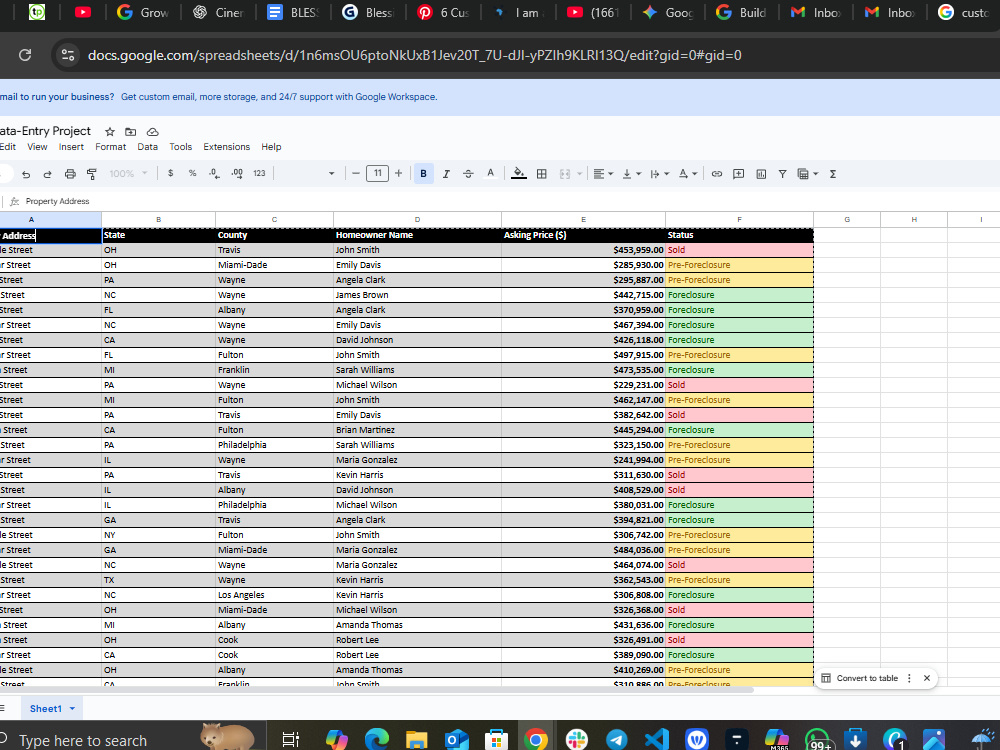Open the View menu
This screenshot has height=750, width=1000.
[x=37, y=147]
